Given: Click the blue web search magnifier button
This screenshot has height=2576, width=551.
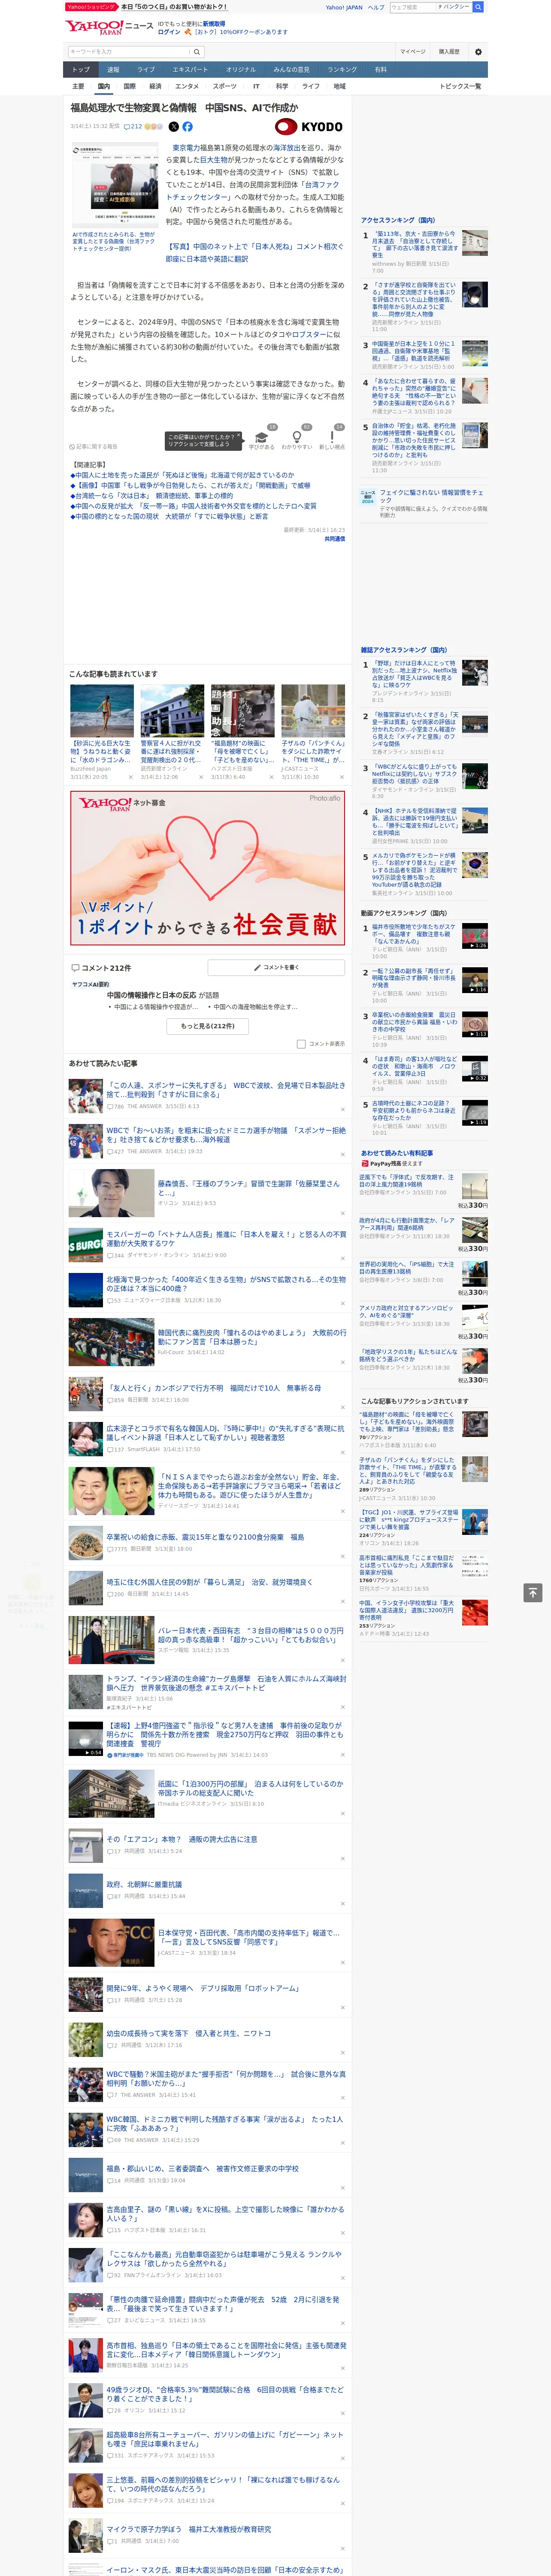Looking at the screenshot, I should pos(478,7).
